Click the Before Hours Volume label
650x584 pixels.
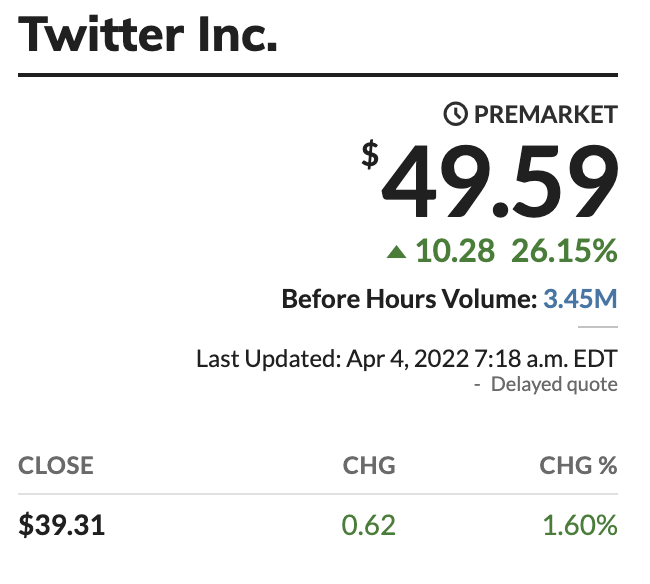(410, 298)
